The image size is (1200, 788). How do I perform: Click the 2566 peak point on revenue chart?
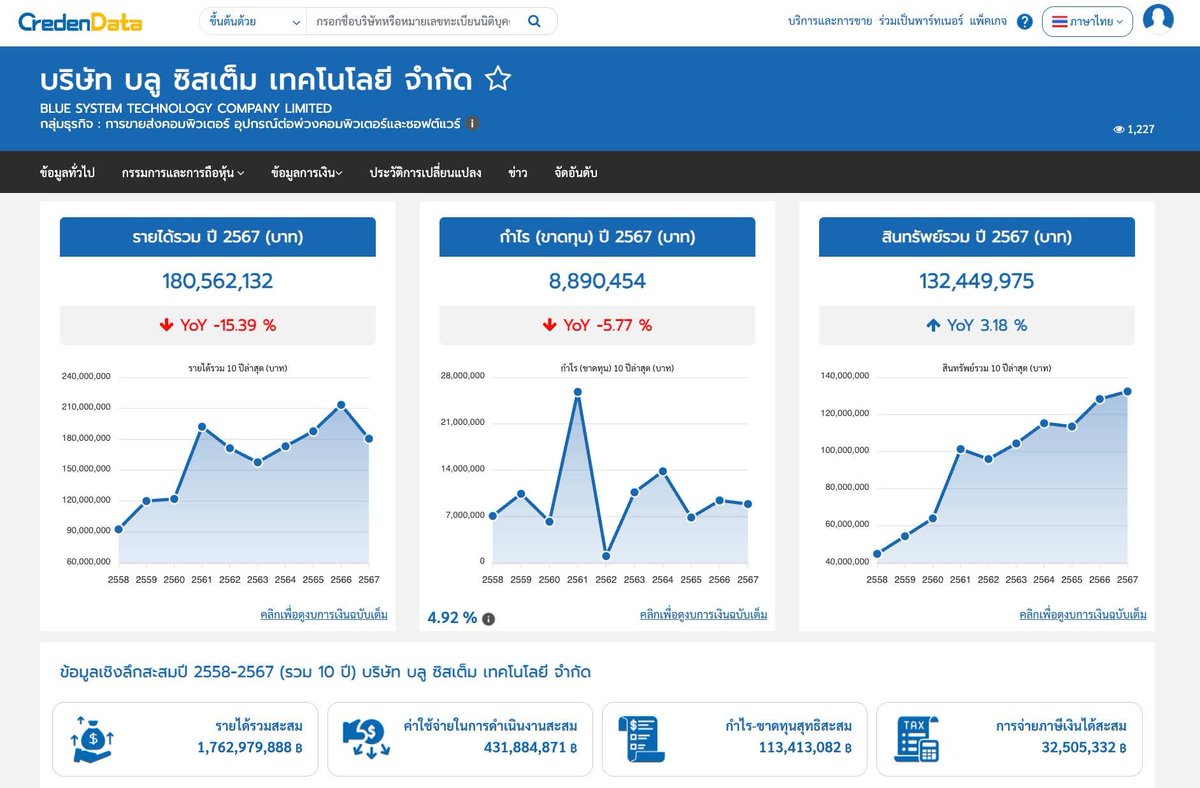tap(341, 405)
